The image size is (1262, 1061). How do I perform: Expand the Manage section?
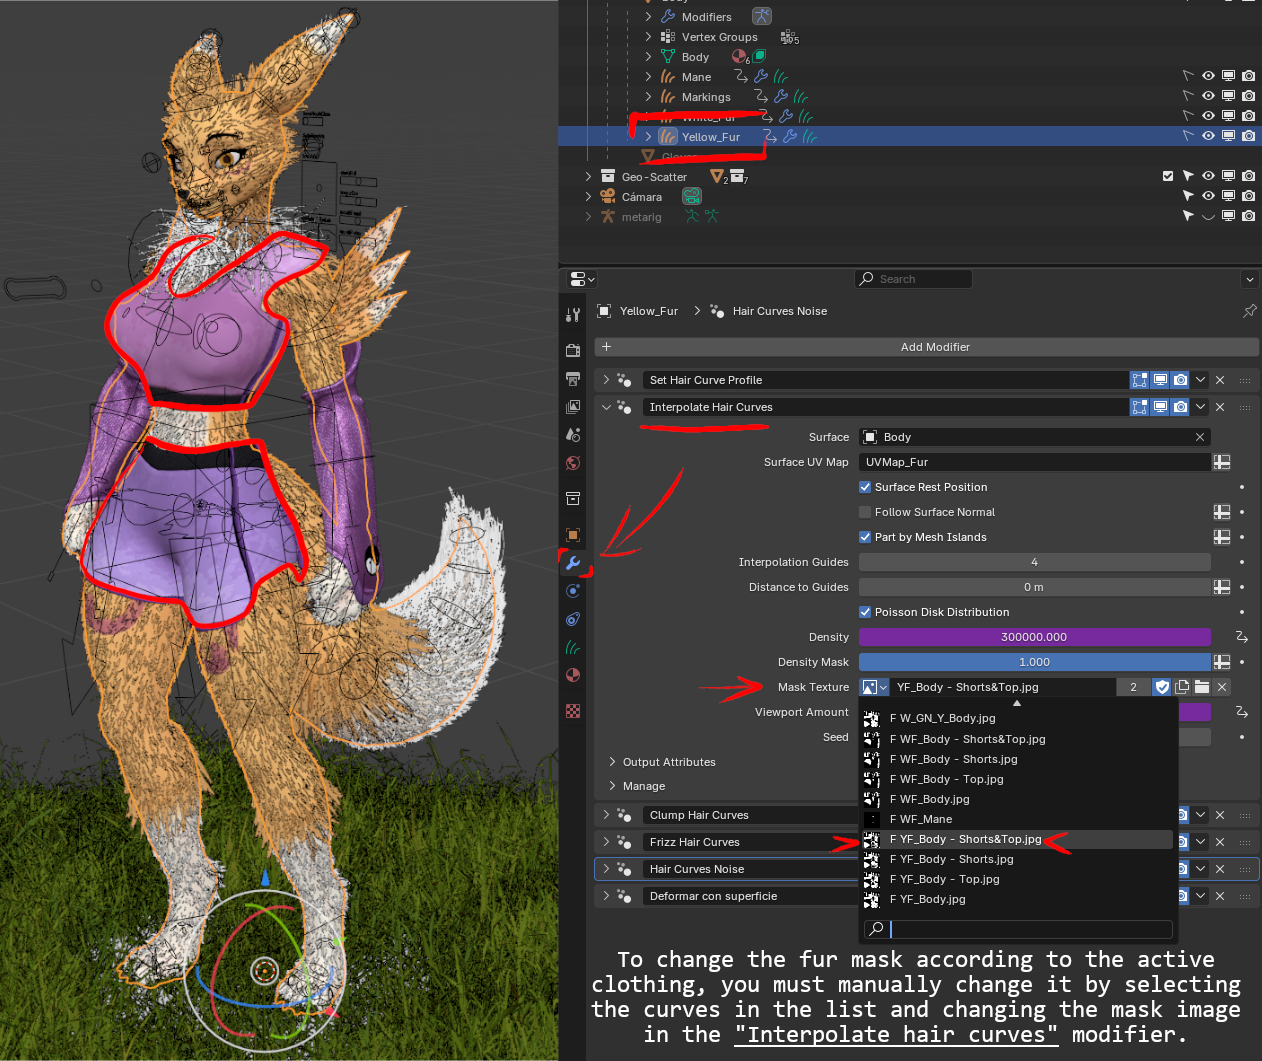coord(612,786)
